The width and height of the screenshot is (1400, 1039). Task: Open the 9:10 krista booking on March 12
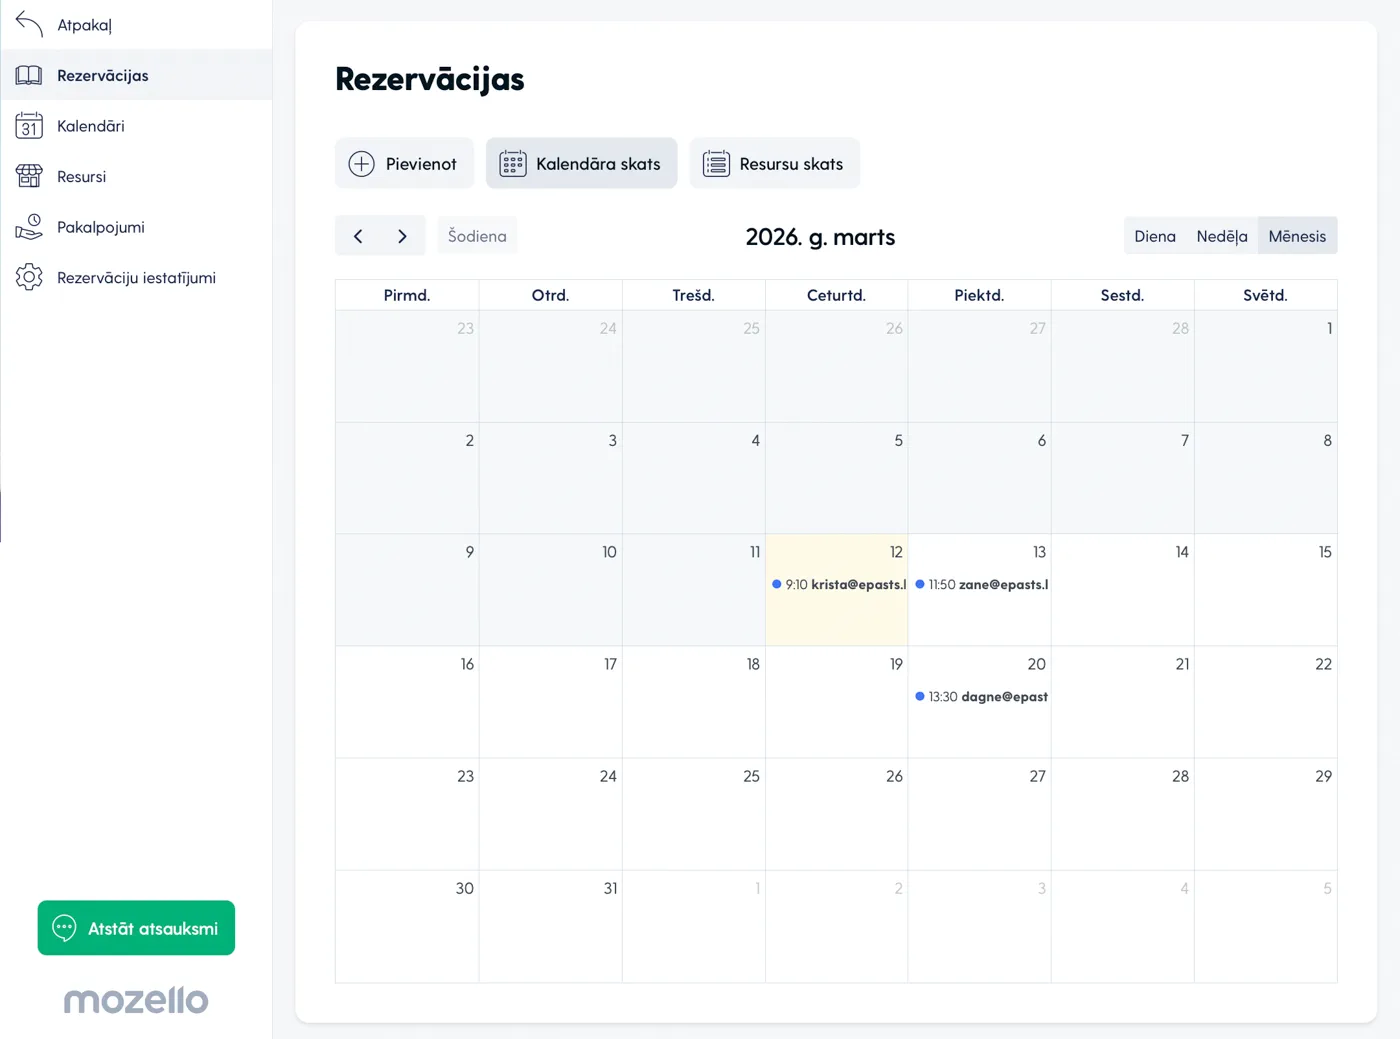[839, 584]
